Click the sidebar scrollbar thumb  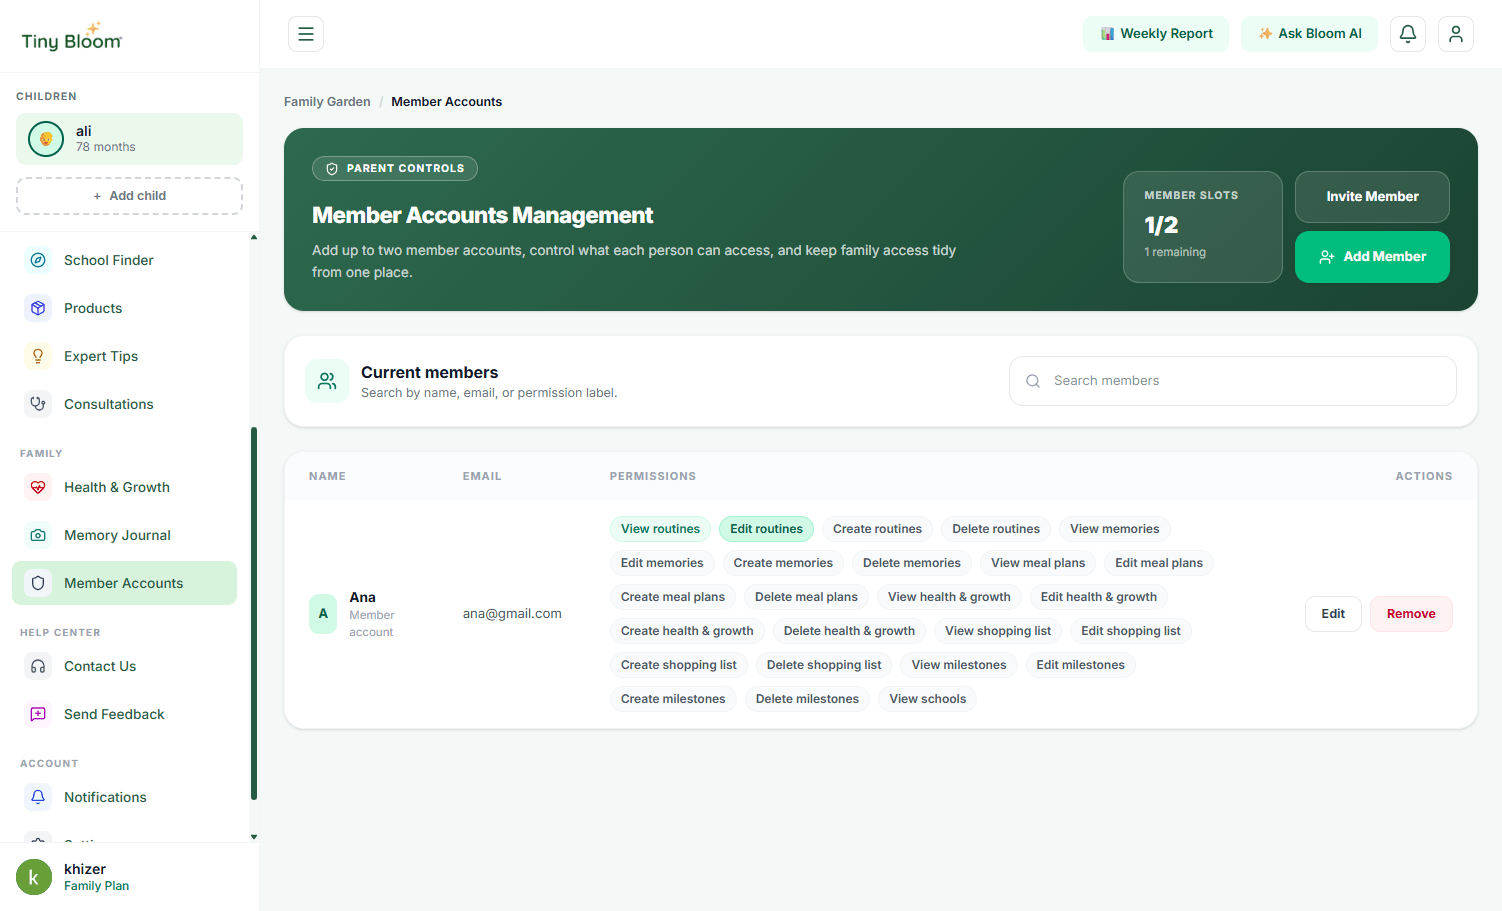click(x=254, y=613)
